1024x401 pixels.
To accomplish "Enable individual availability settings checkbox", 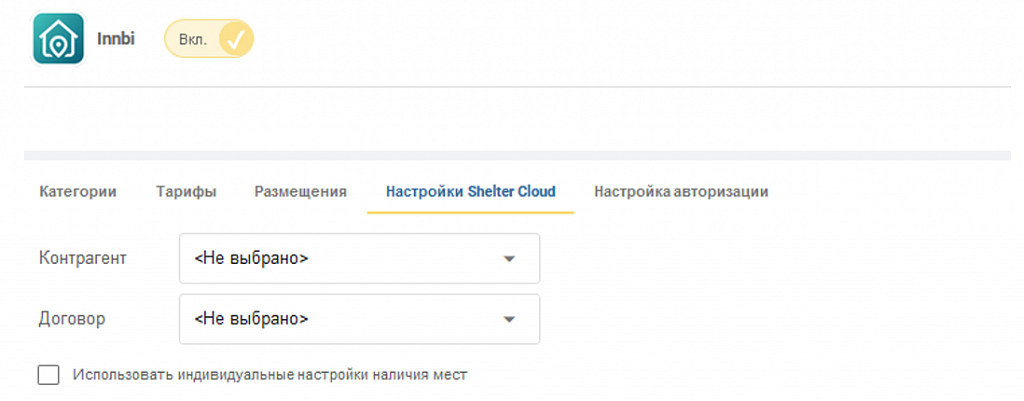I will pos(48,376).
